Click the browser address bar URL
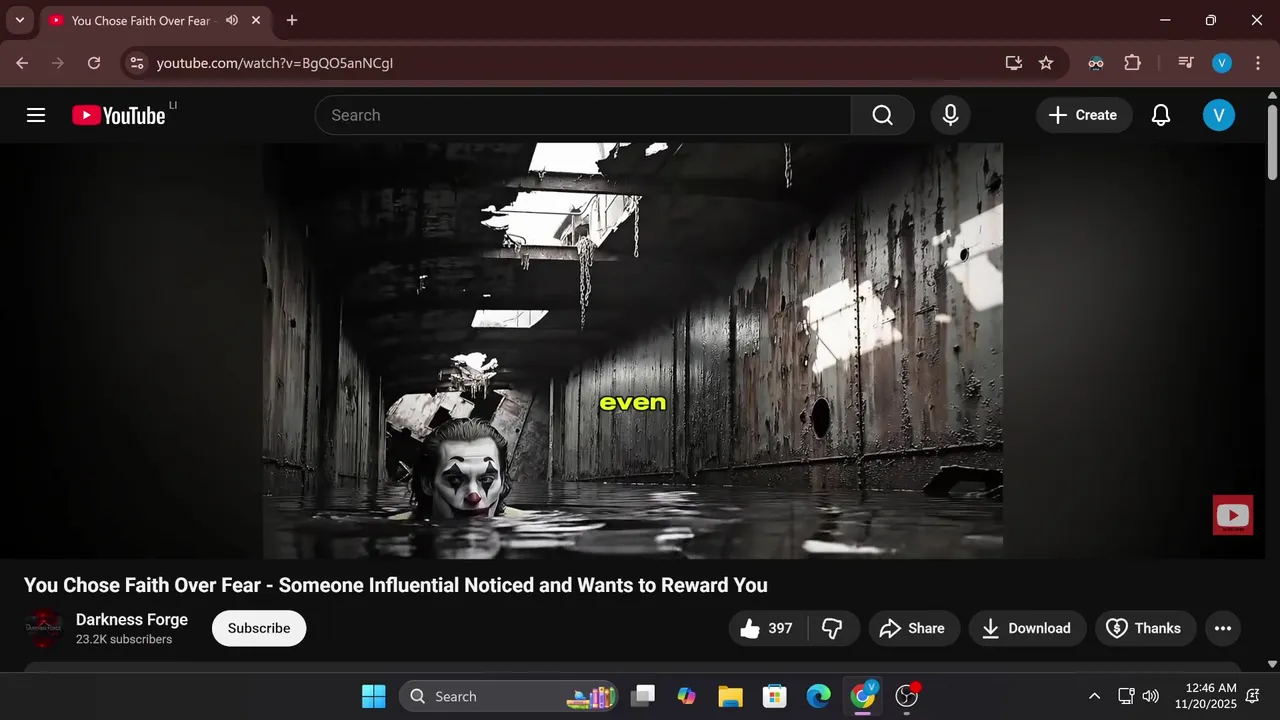This screenshot has height=720, width=1280. 275,63
